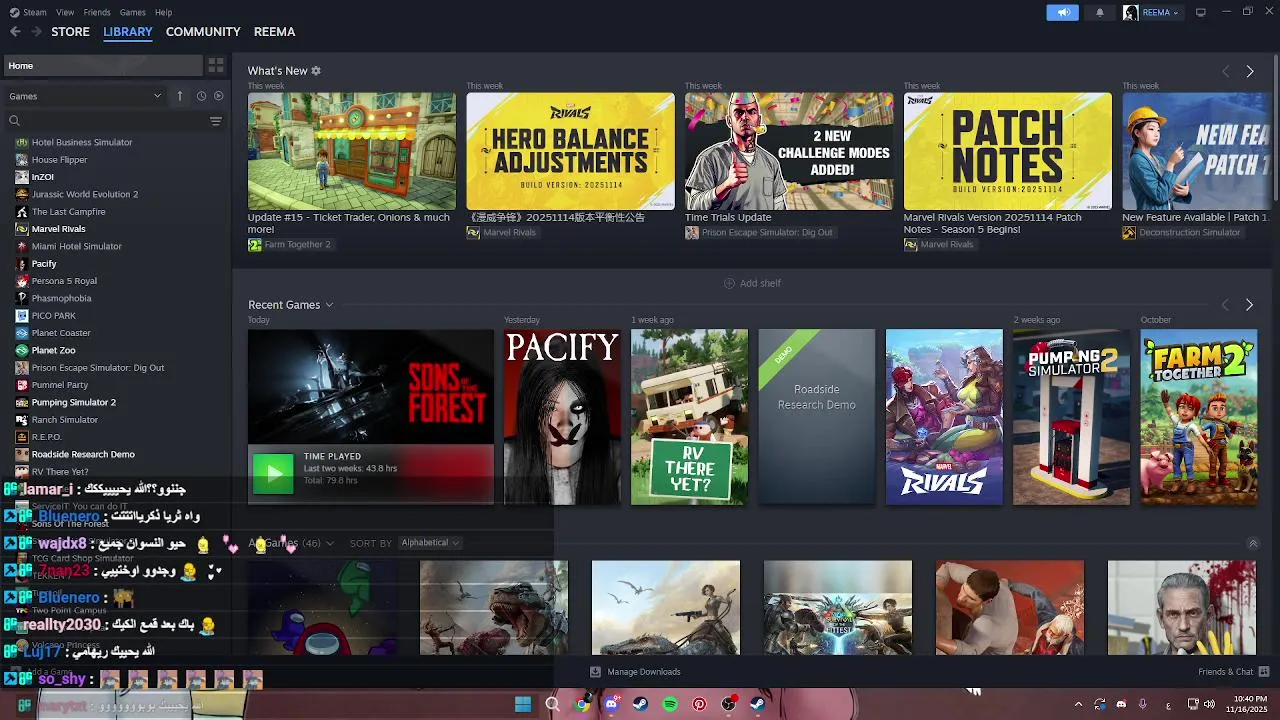Click the REEMA profile avatar
Image resolution: width=1280 pixels, height=720 pixels.
point(1130,13)
